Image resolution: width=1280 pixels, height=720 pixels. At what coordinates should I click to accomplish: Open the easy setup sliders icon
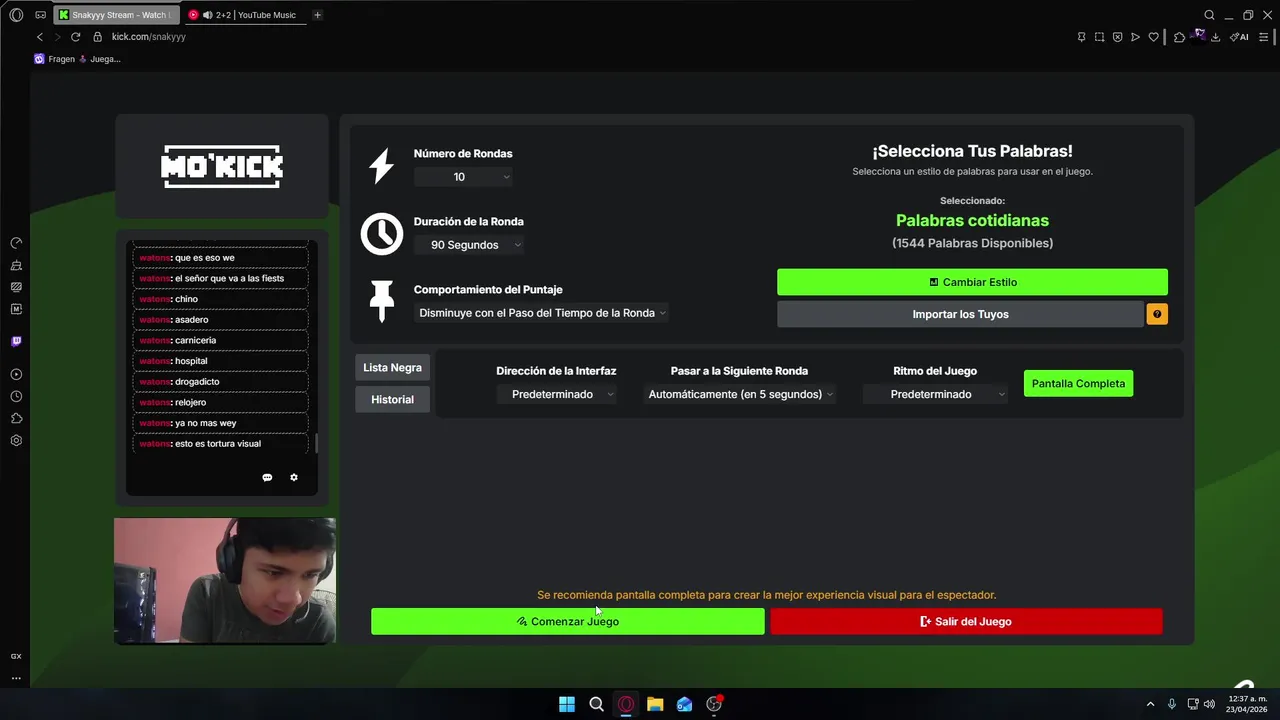[x=1263, y=37]
